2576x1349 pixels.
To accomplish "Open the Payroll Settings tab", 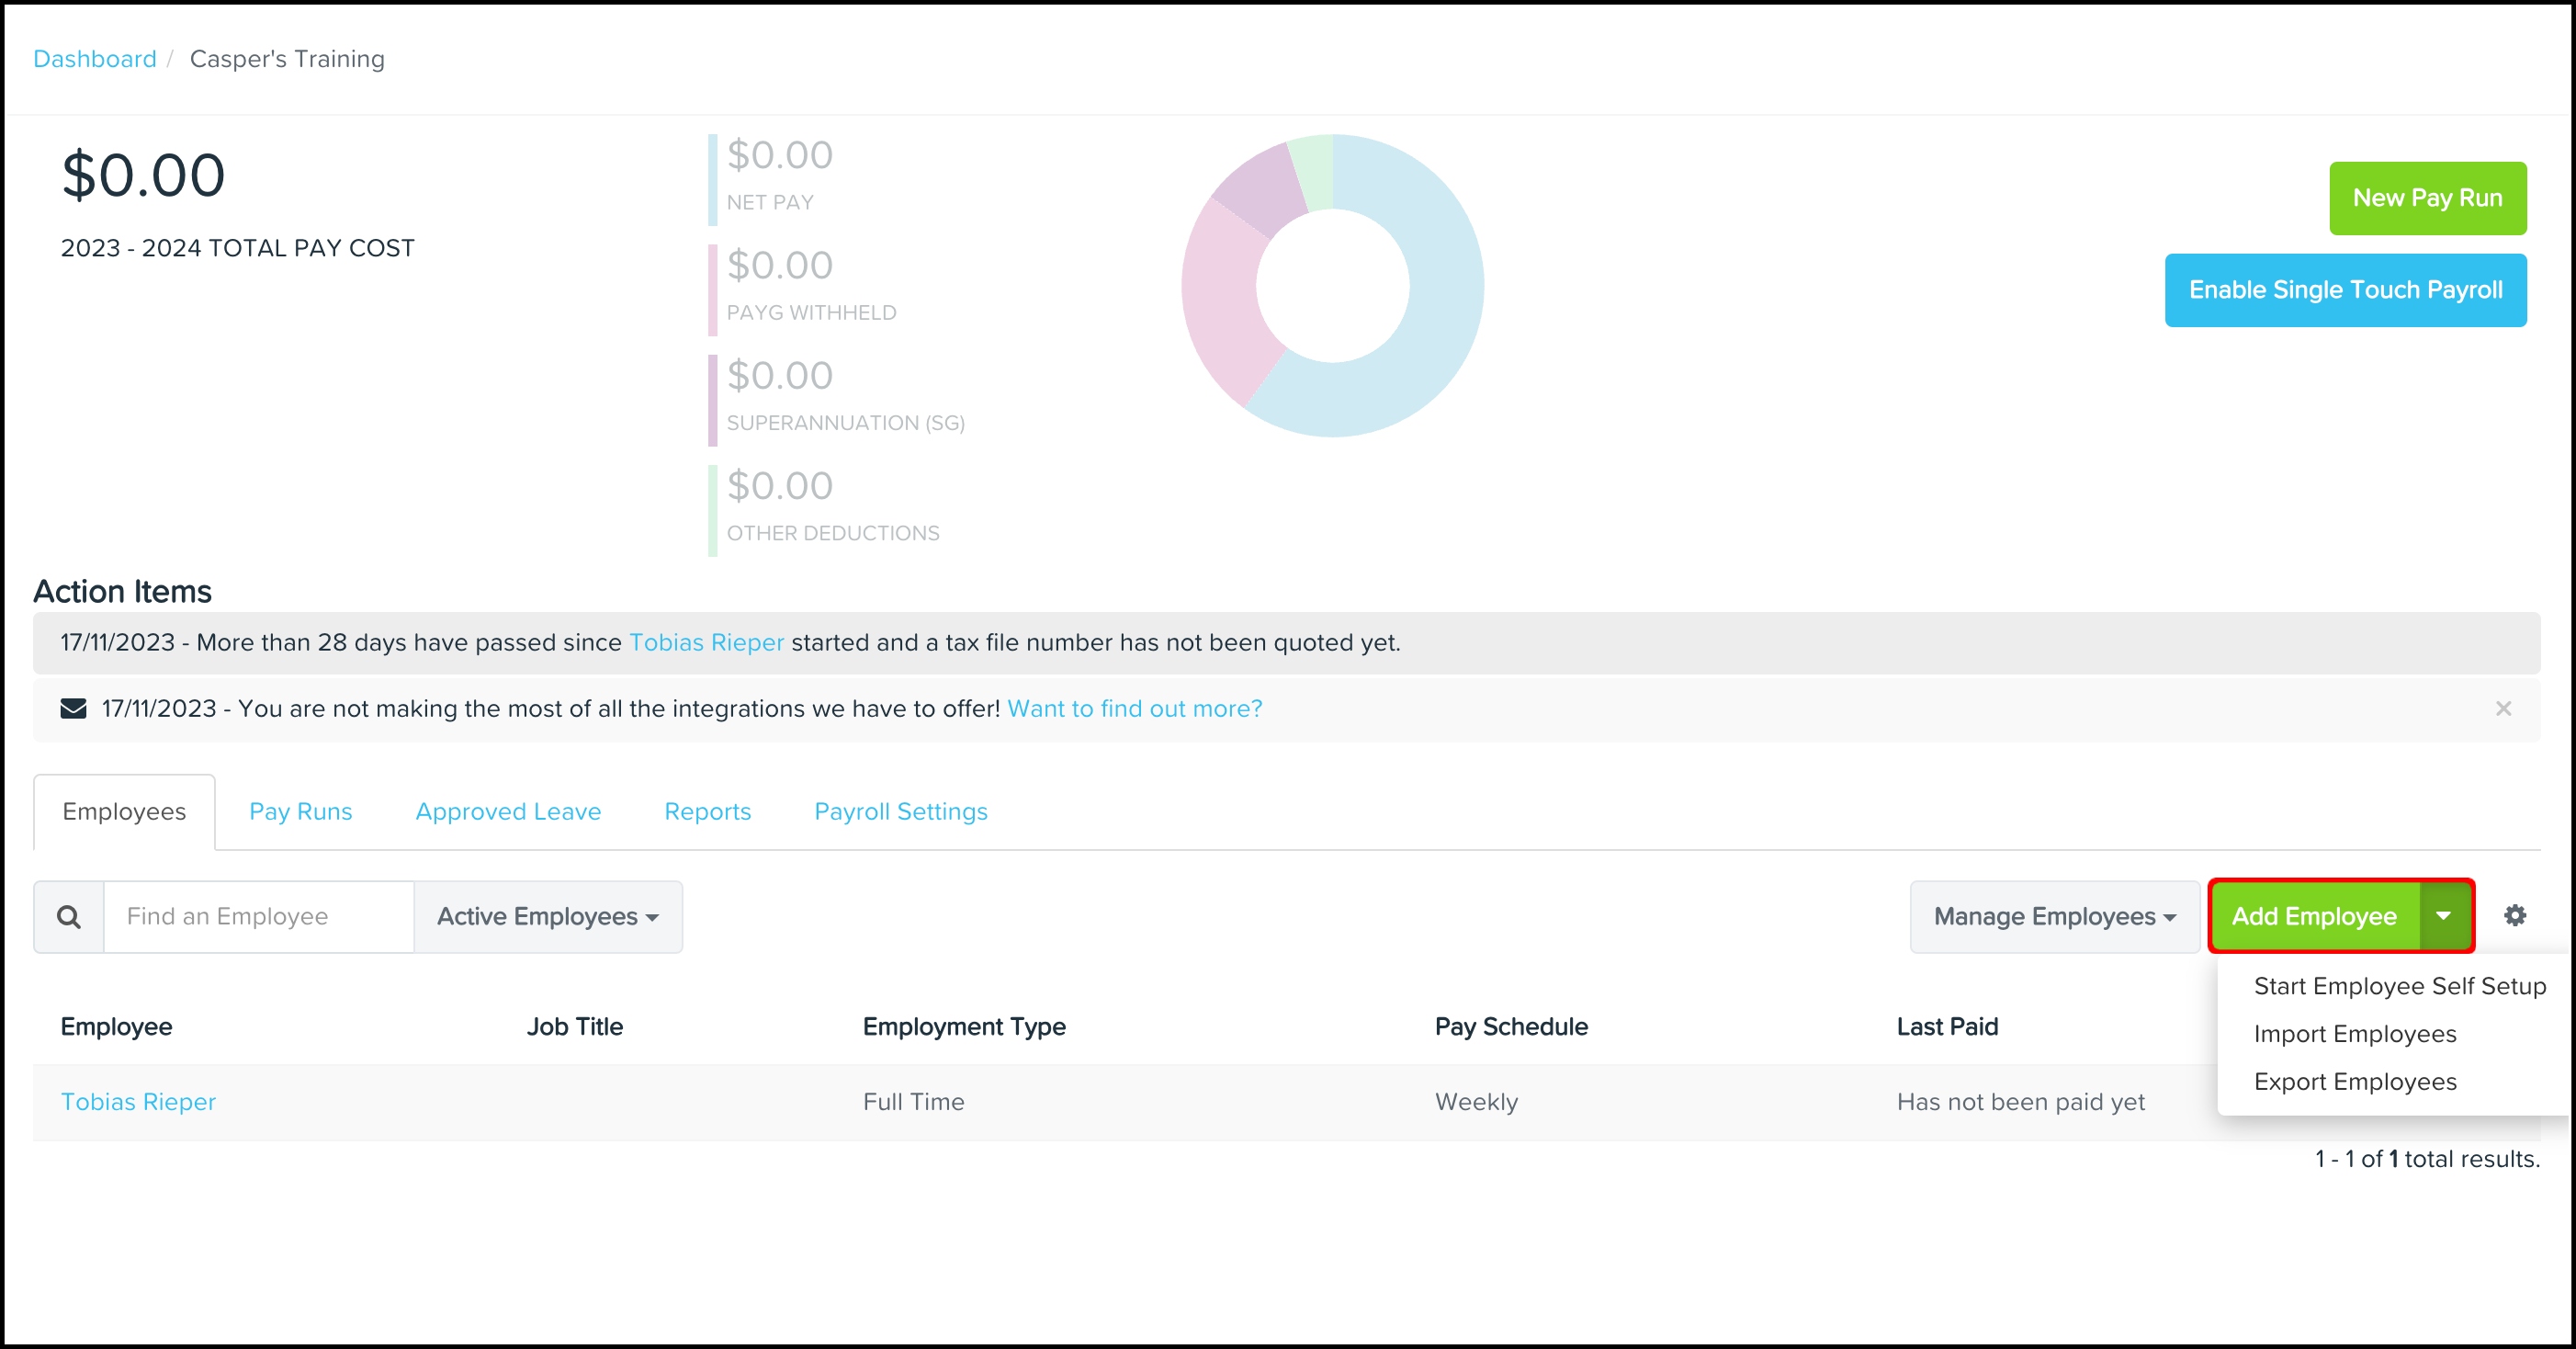I will point(900,812).
